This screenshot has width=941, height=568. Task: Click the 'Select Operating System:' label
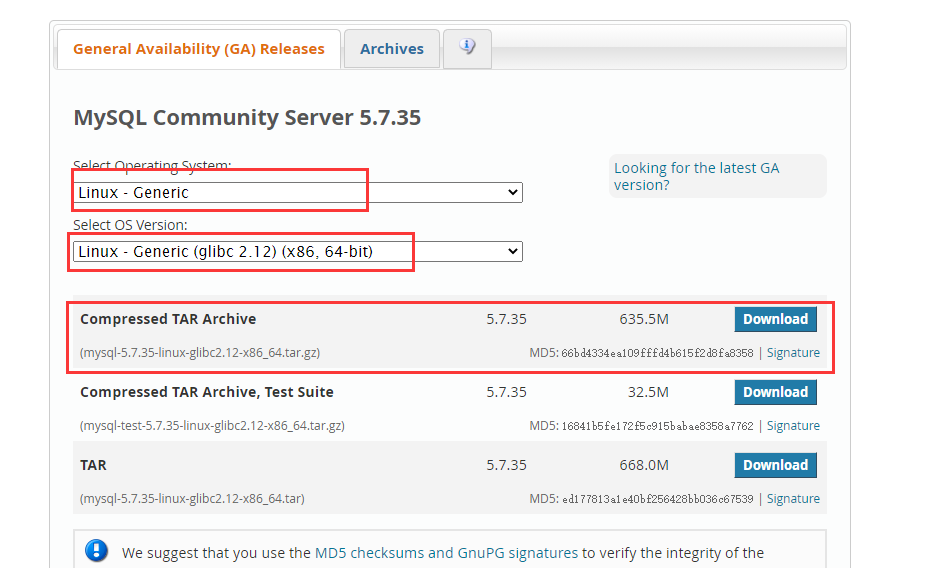pyautogui.click(x=152, y=165)
